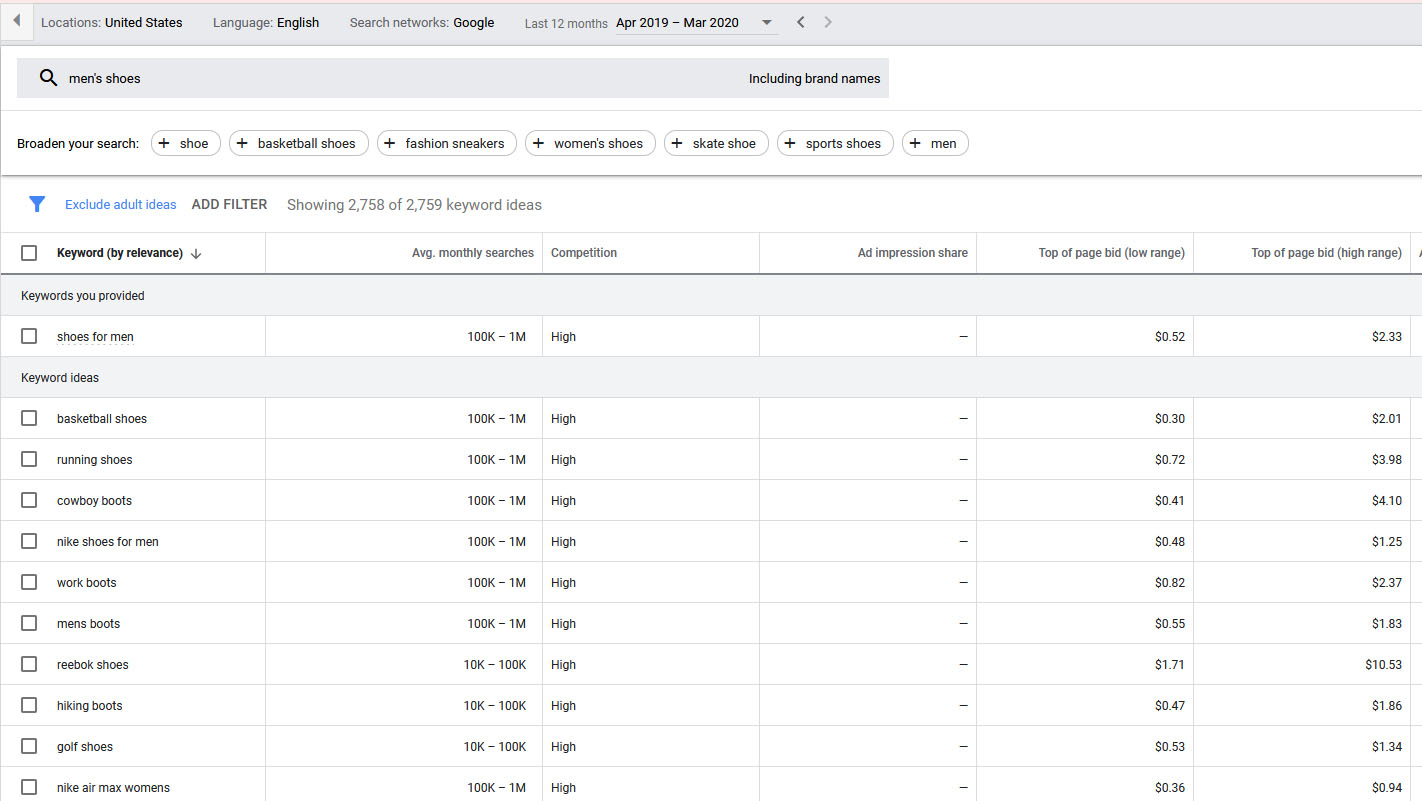The width and height of the screenshot is (1422, 801).
Task: Add 'skate shoe' to broaden search
Action: coord(716,143)
